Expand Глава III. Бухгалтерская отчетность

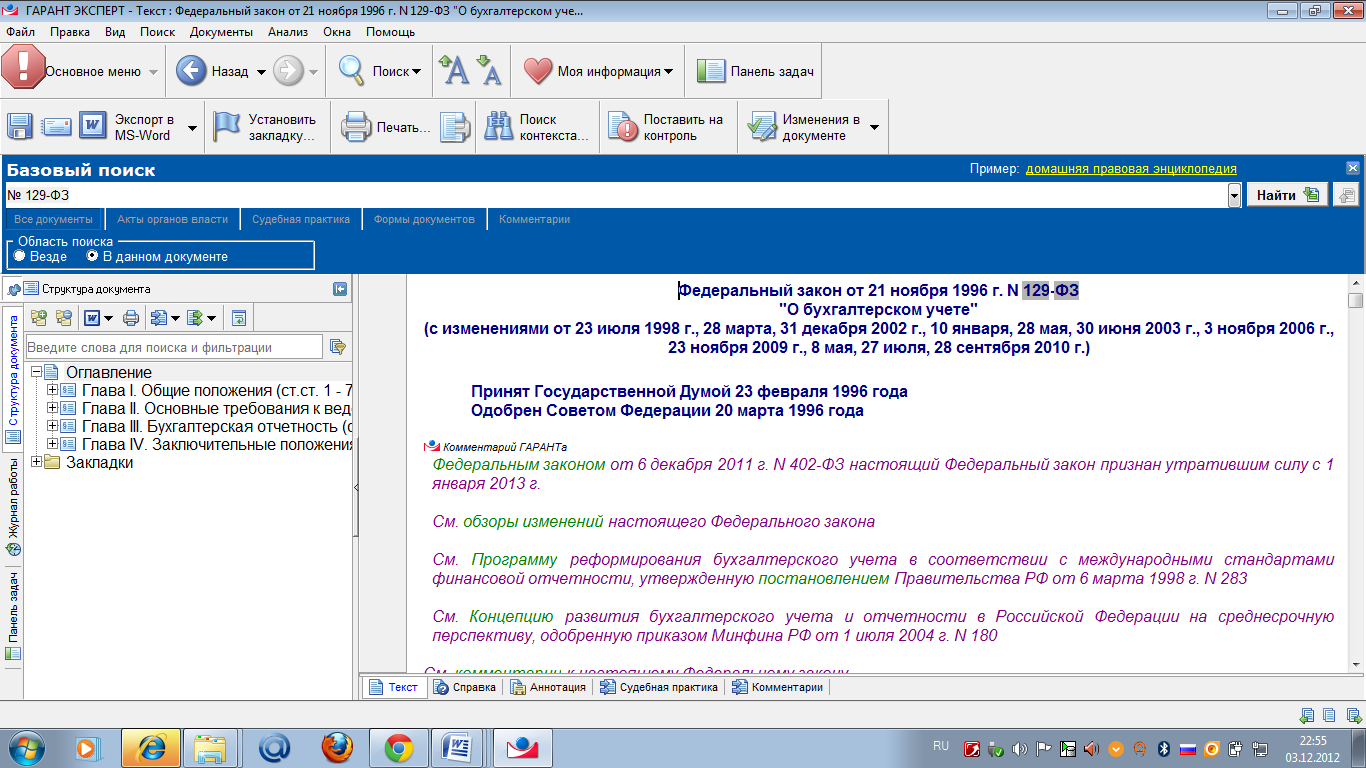coord(53,426)
